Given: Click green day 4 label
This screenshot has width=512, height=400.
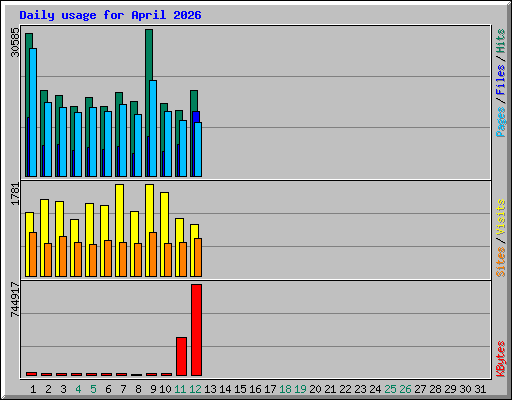Looking at the screenshot, I should pos(78,389).
